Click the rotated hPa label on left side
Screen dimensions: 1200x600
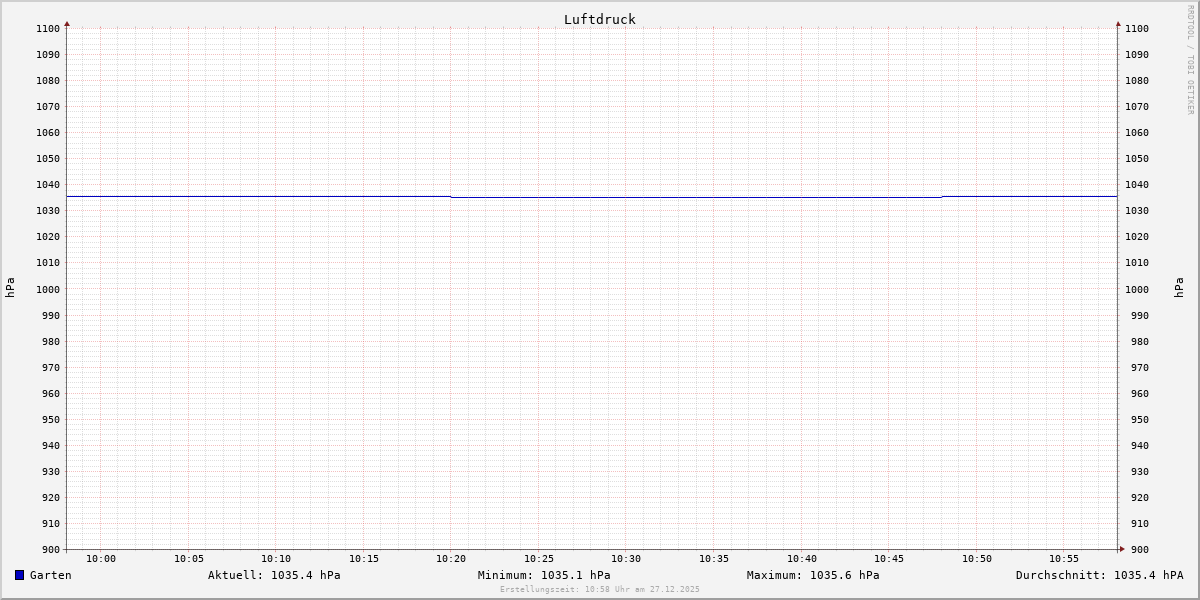[10, 288]
